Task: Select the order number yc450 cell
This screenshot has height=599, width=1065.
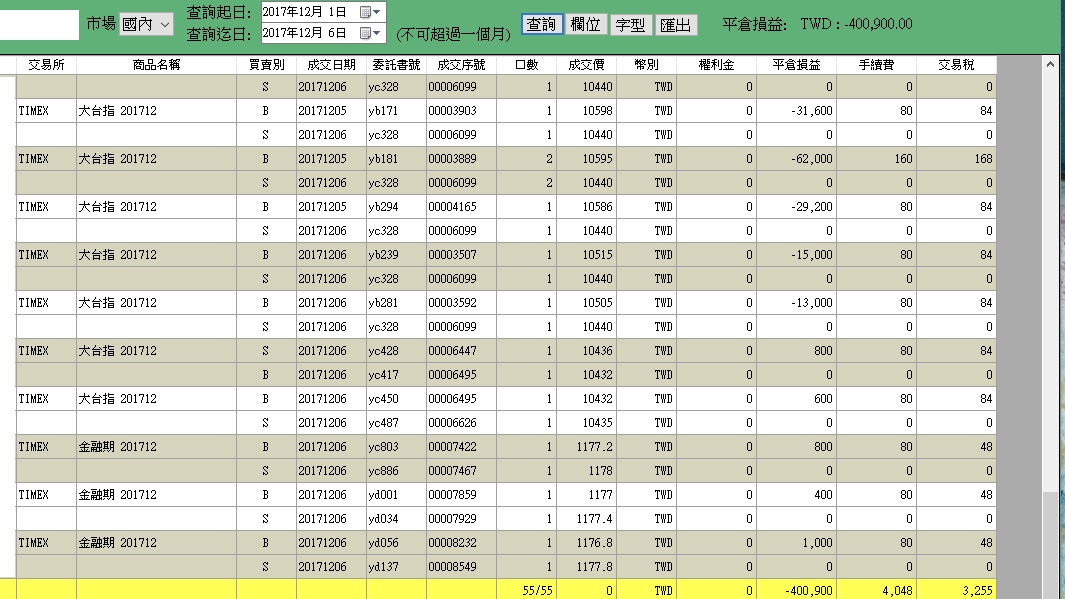Action: pos(396,399)
